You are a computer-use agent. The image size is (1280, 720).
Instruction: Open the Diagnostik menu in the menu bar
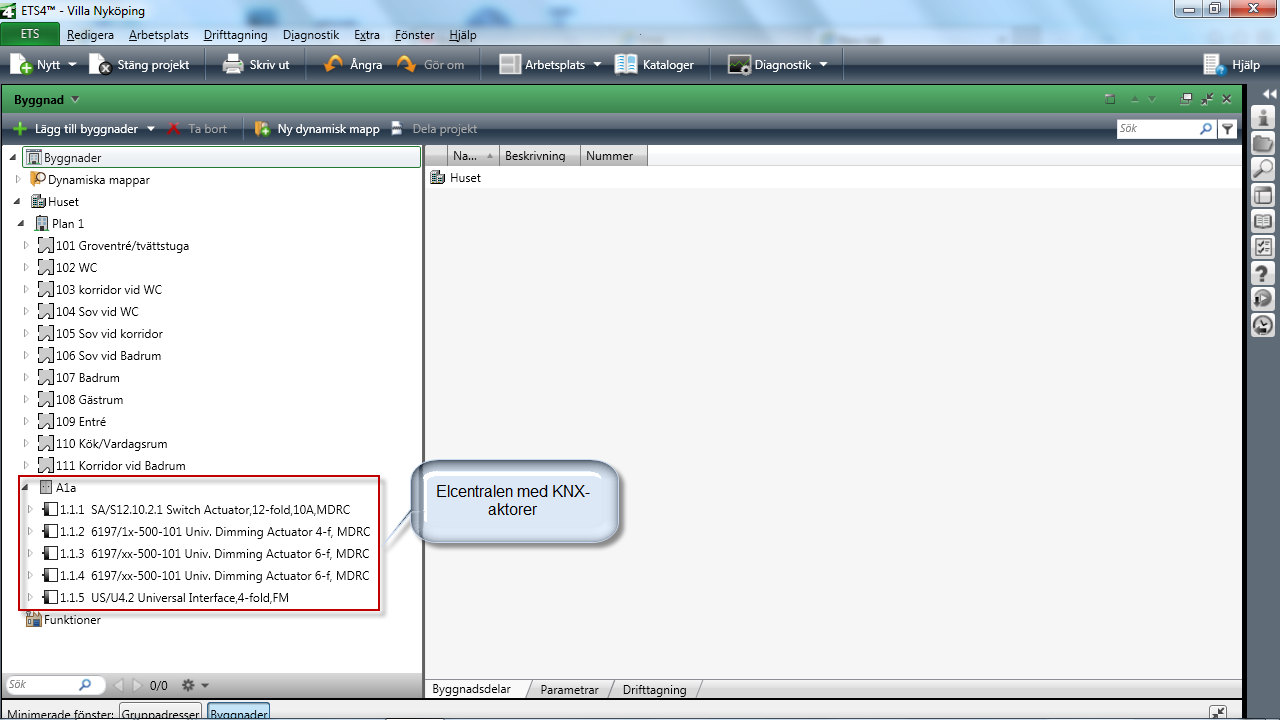click(x=311, y=35)
